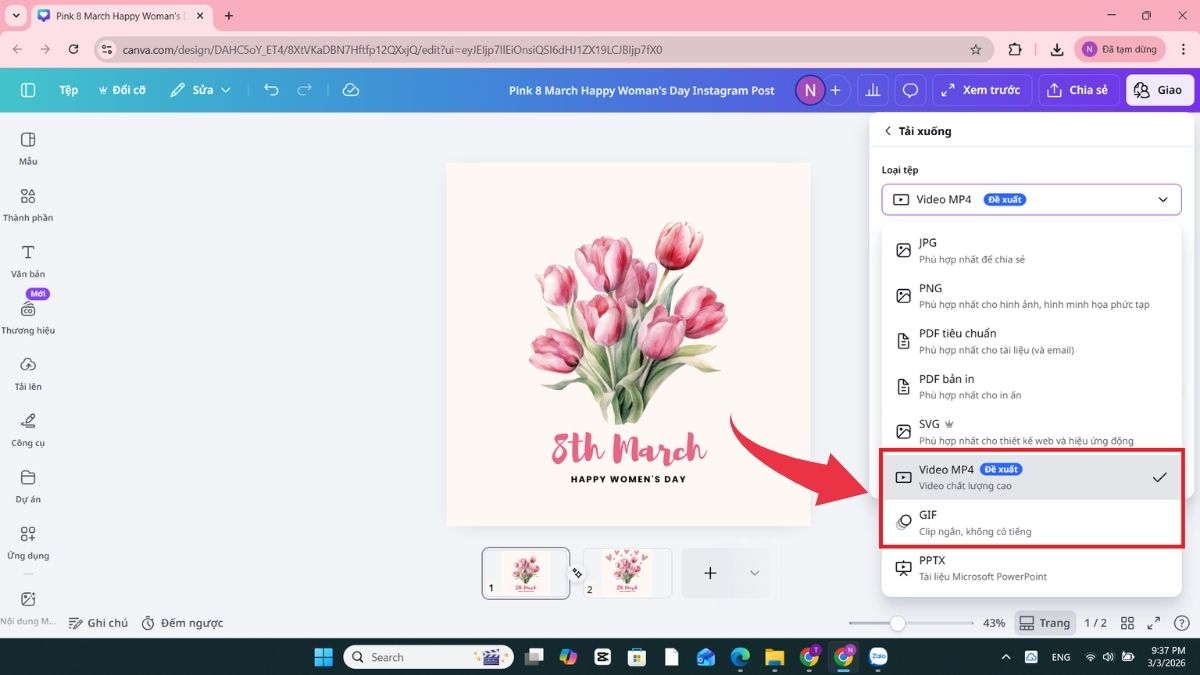This screenshot has height=675, width=1200.
Task: Select SVG file type option
Action: [1031, 431]
